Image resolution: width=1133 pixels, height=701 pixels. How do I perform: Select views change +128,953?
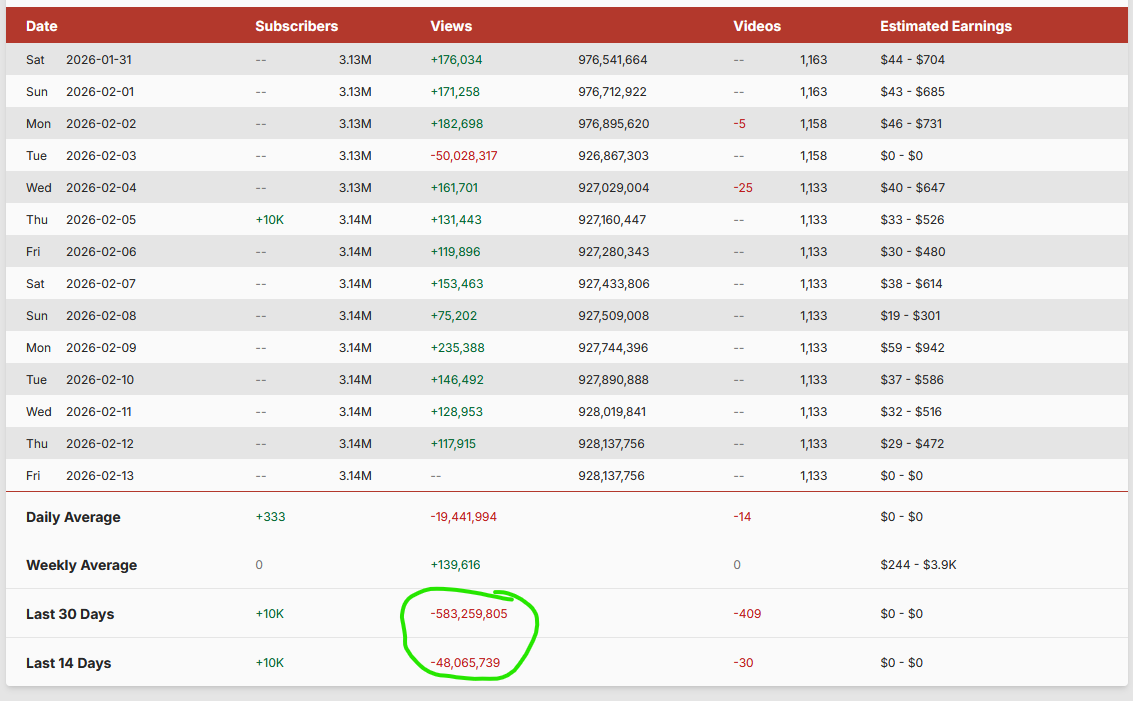(457, 411)
